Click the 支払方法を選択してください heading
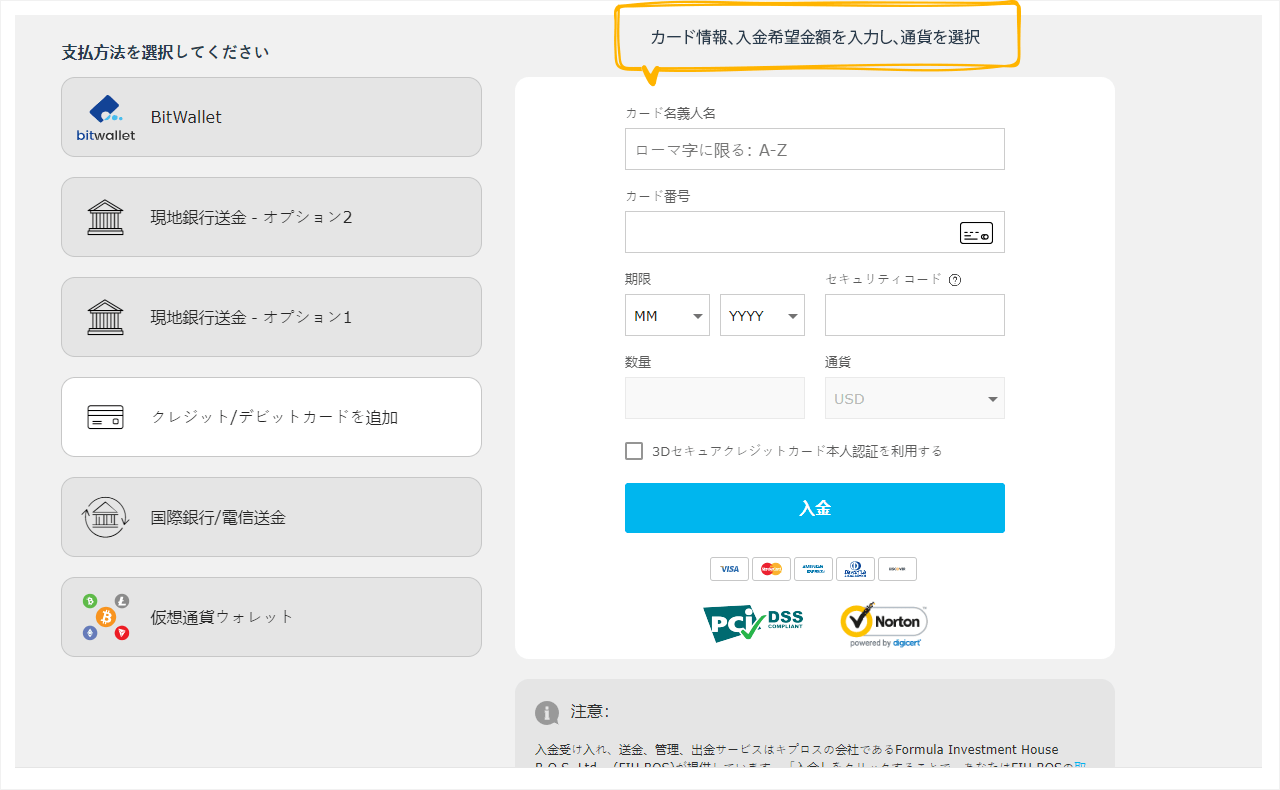The width and height of the screenshot is (1280, 790). (166, 52)
